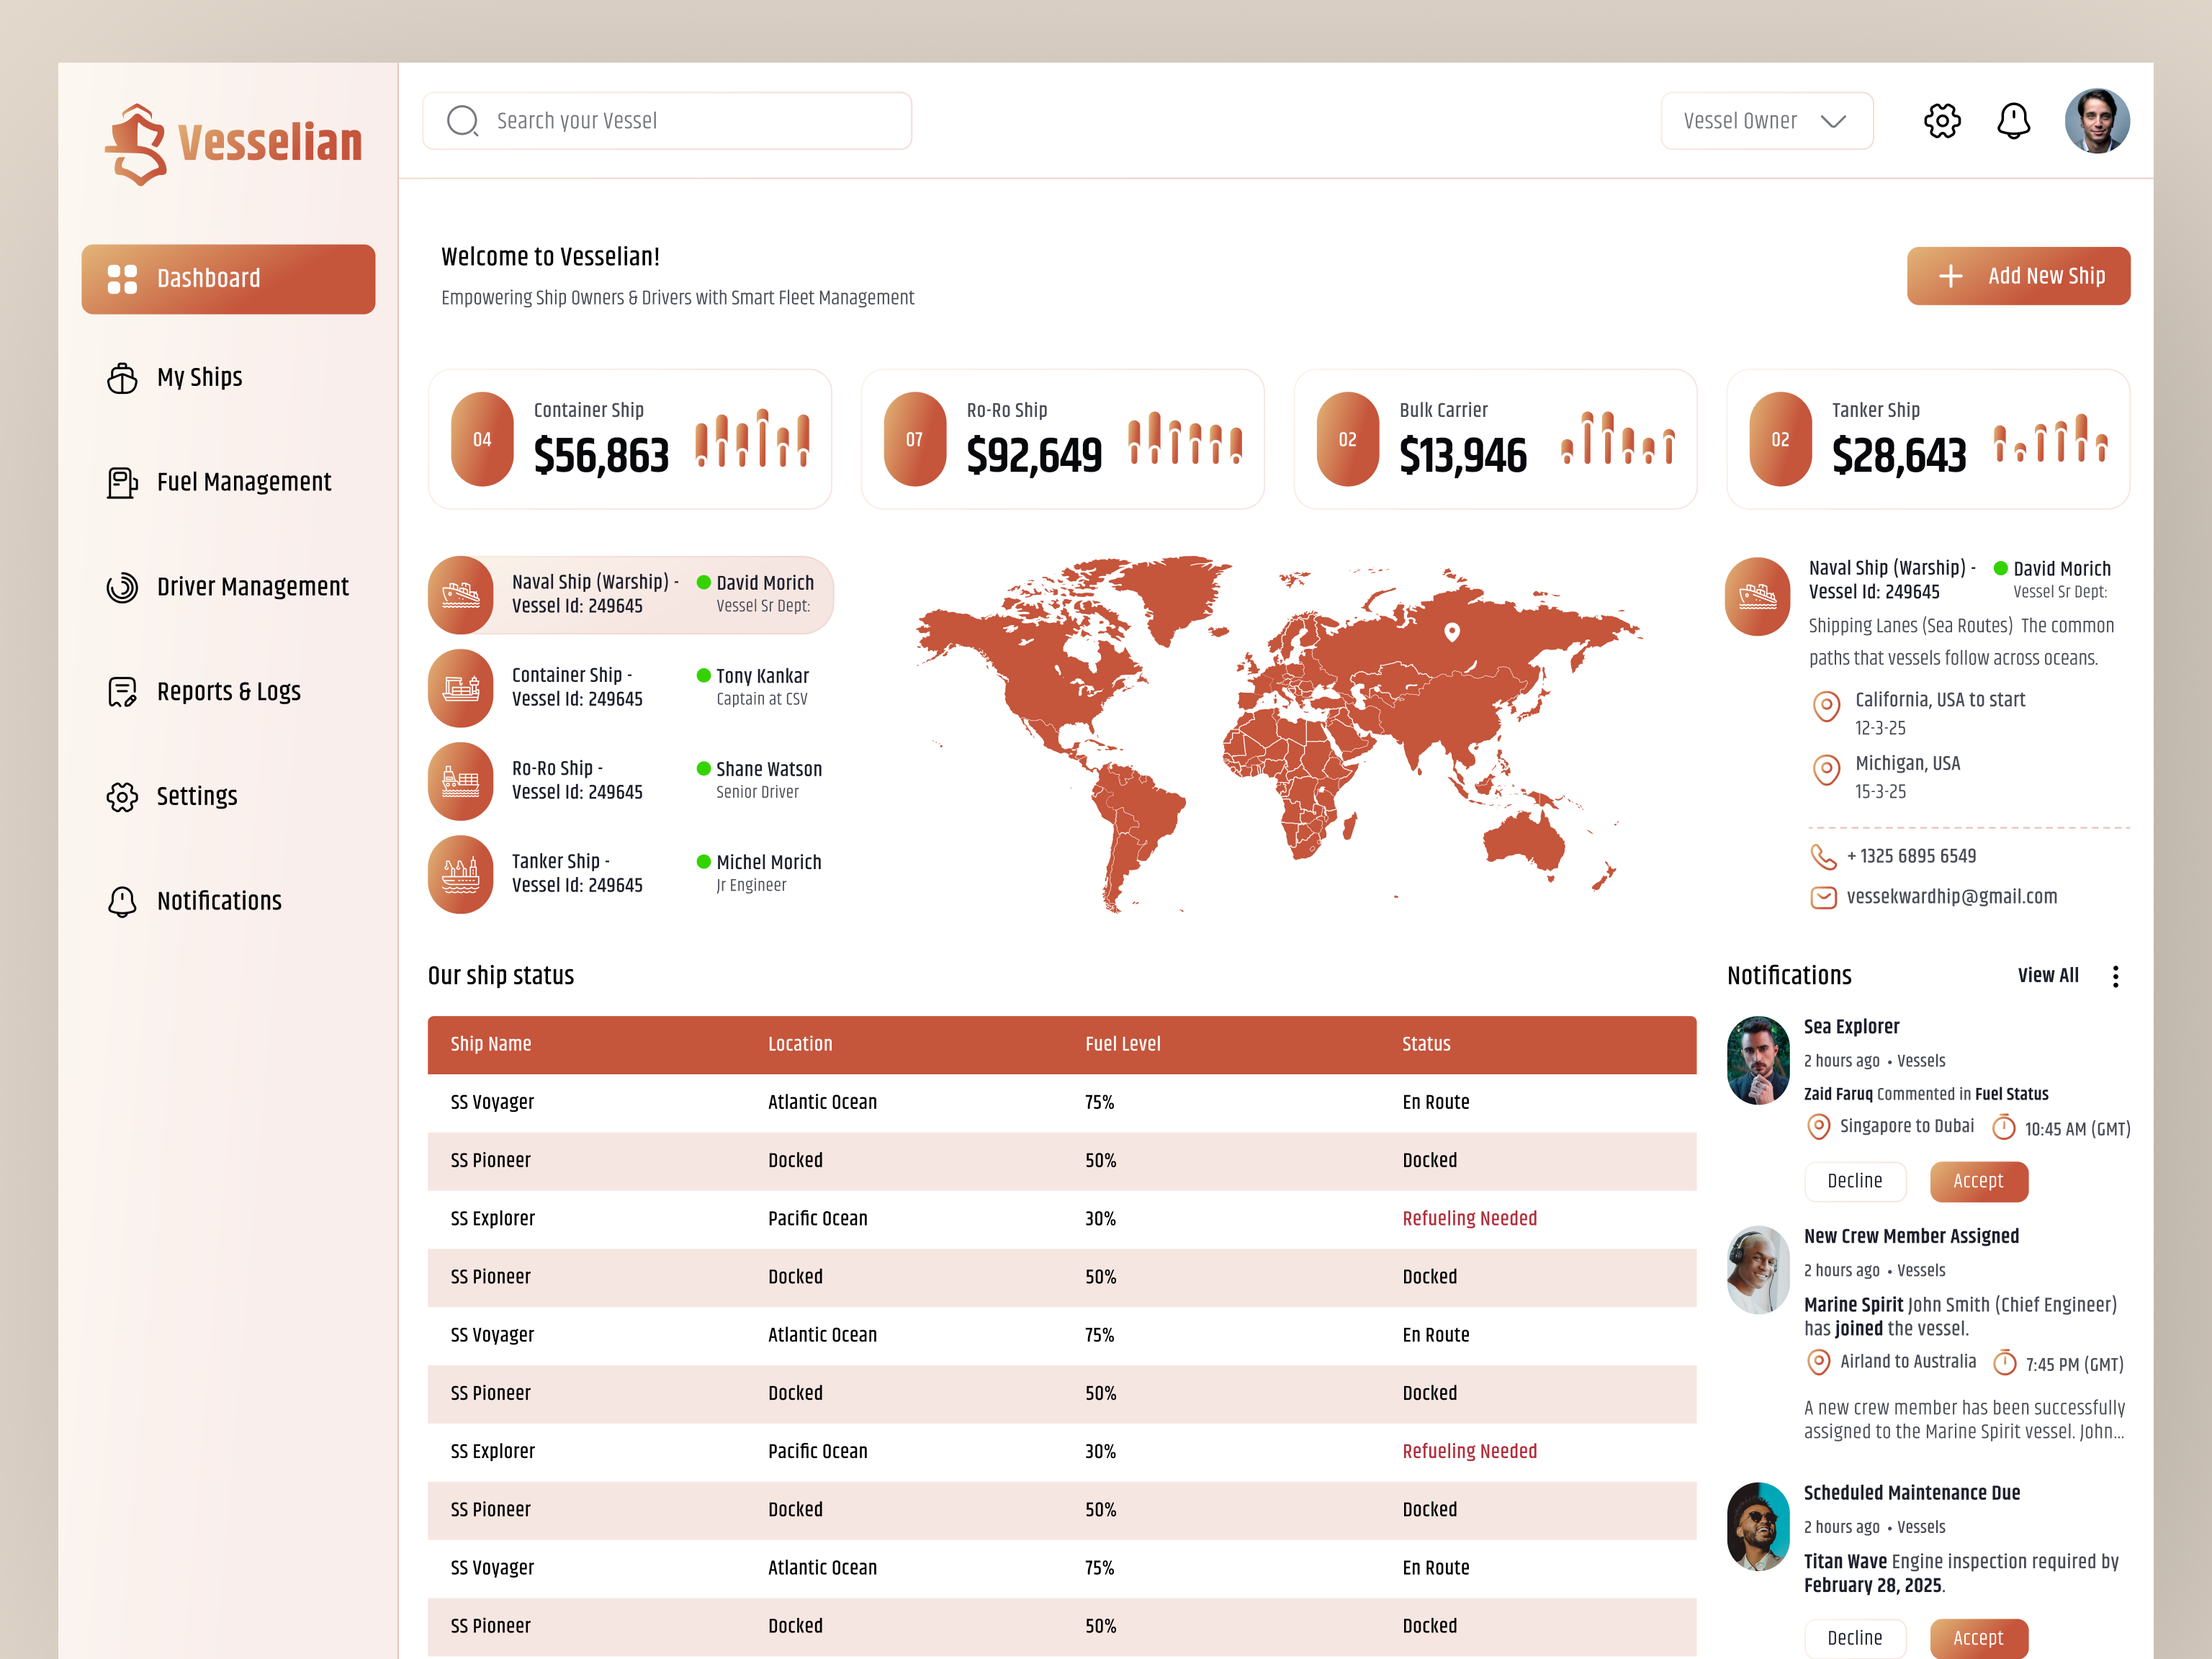
Task: Open the Vessel Owner dropdown
Action: (1766, 121)
